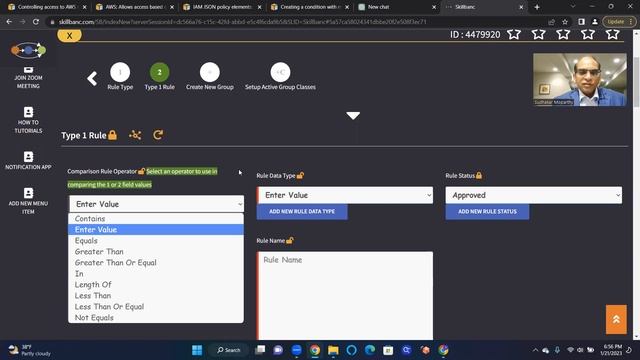Choose In option

(x=156, y=274)
